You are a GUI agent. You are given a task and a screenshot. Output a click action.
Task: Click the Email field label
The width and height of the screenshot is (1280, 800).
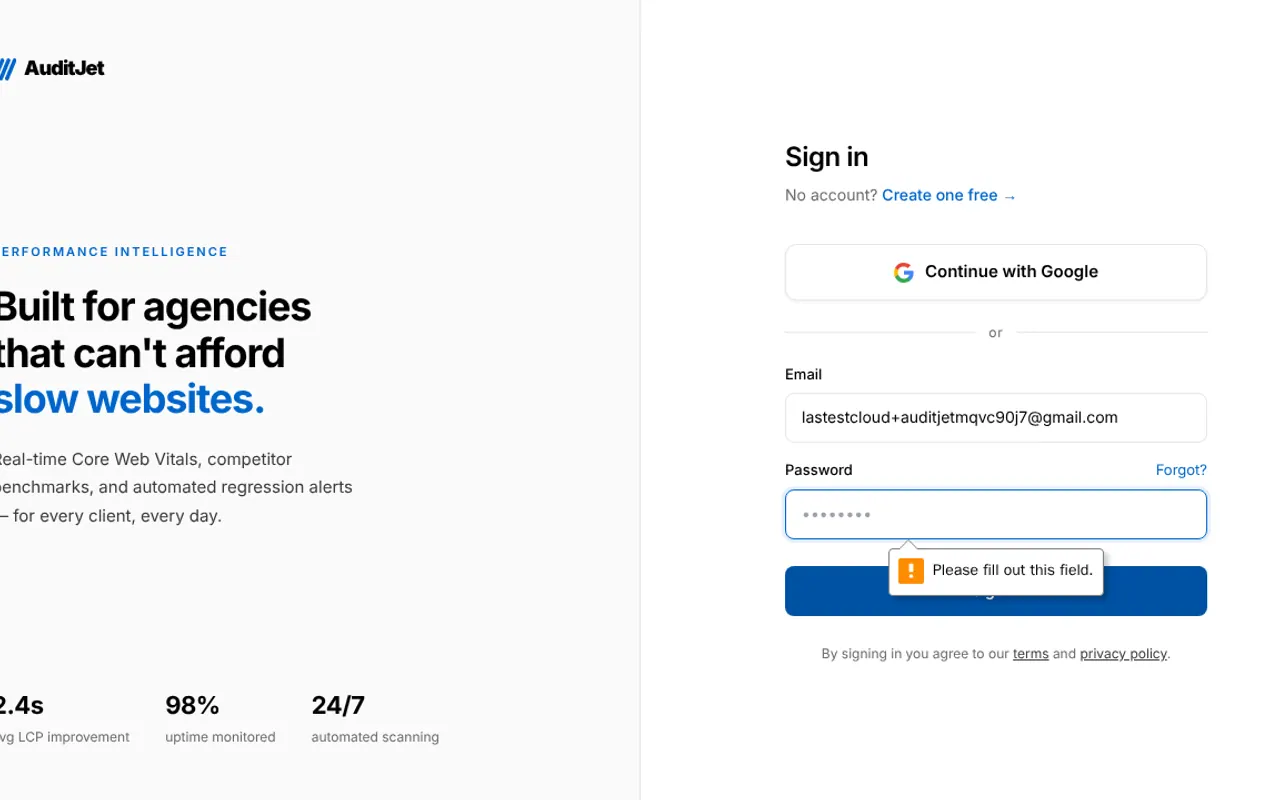point(804,374)
